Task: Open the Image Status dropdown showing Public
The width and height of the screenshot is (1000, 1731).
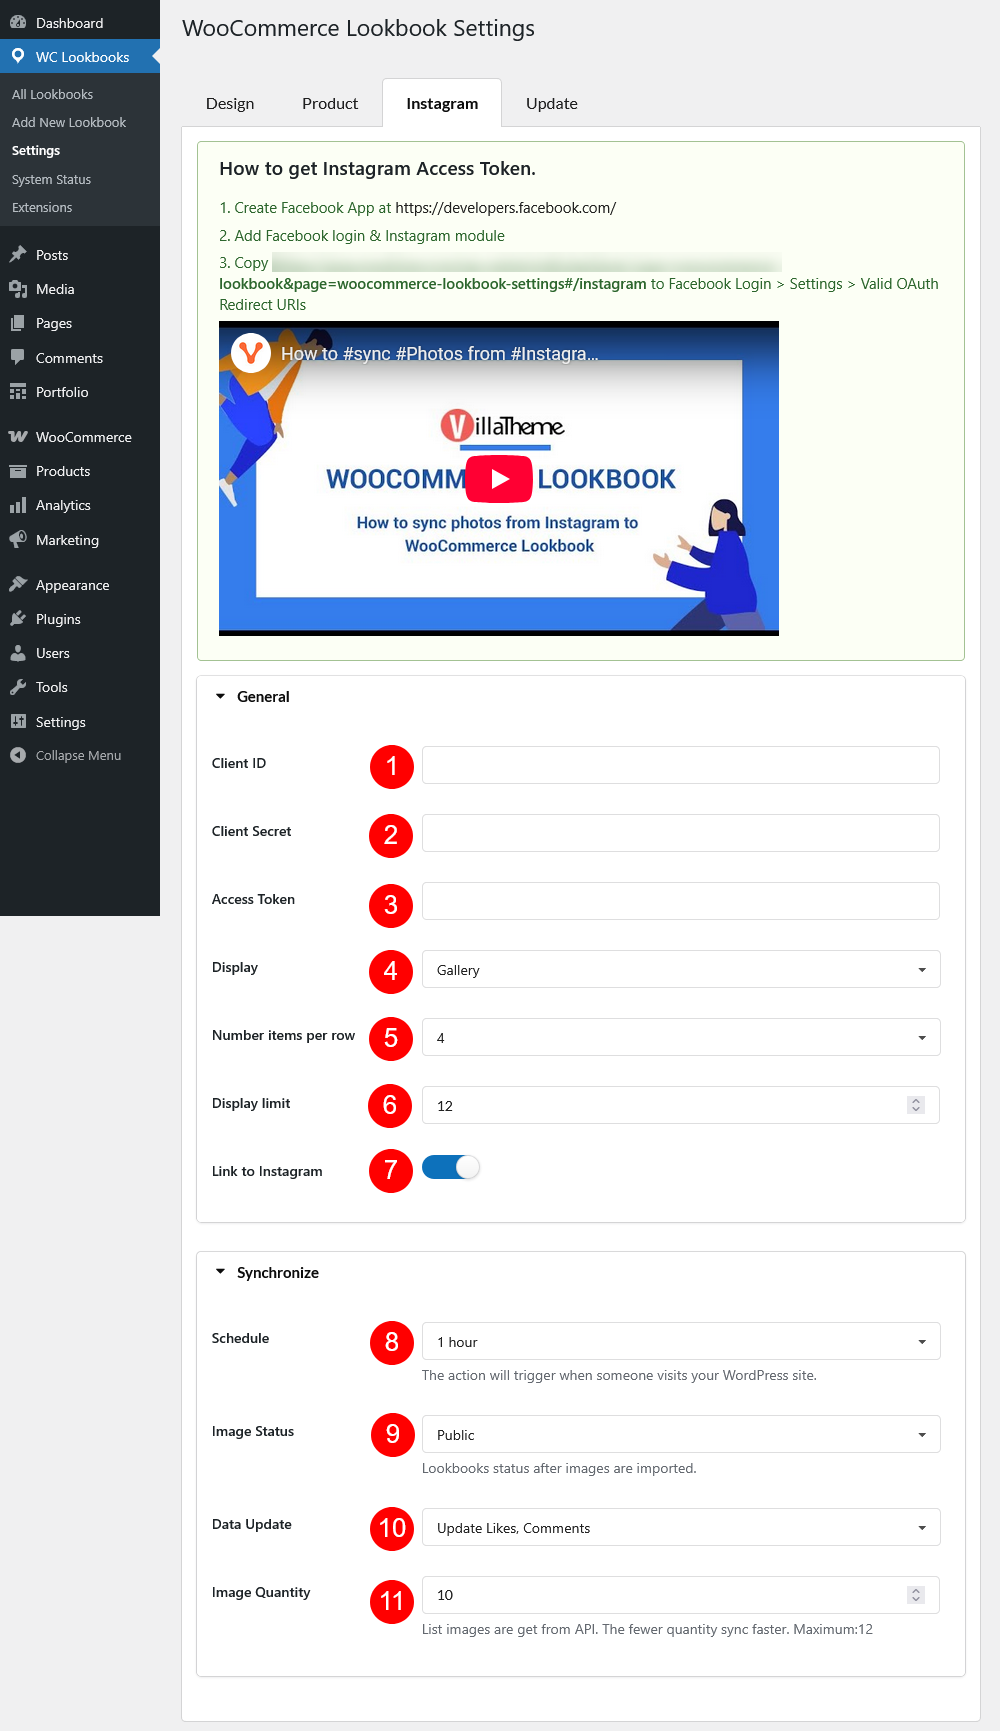Action: tap(681, 1434)
